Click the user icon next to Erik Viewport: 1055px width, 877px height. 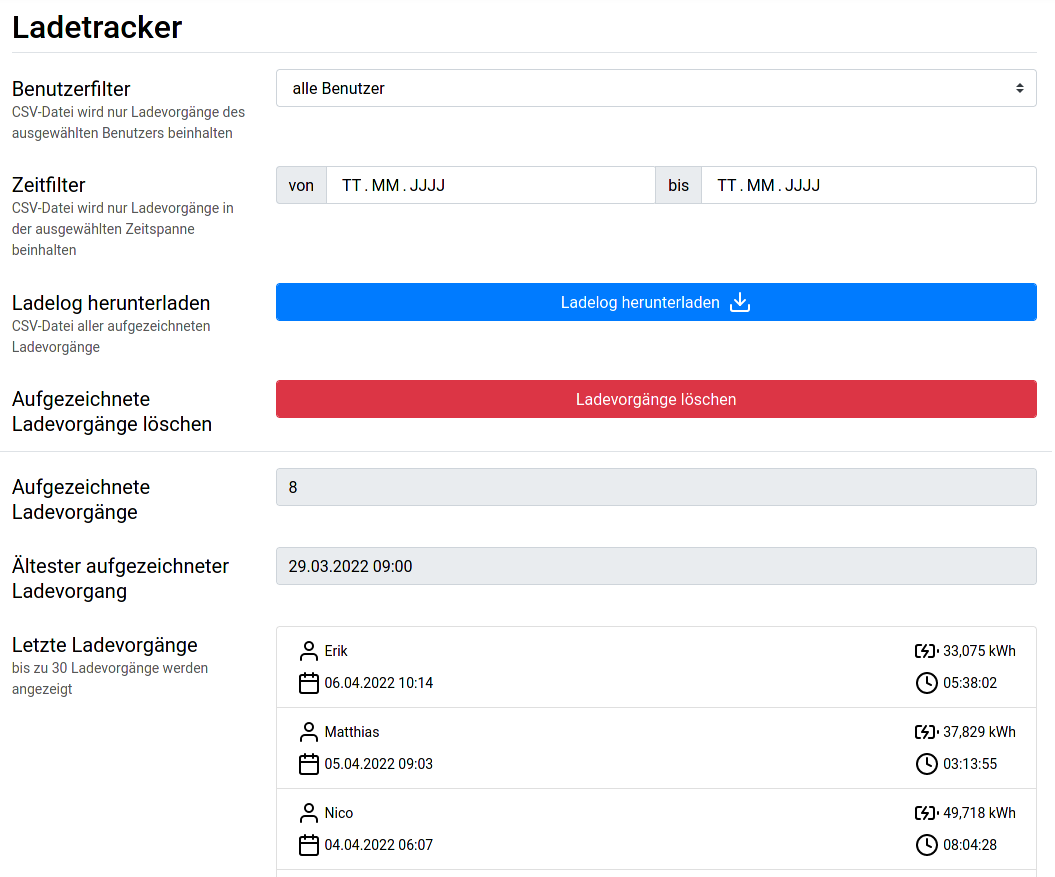(x=309, y=651)
